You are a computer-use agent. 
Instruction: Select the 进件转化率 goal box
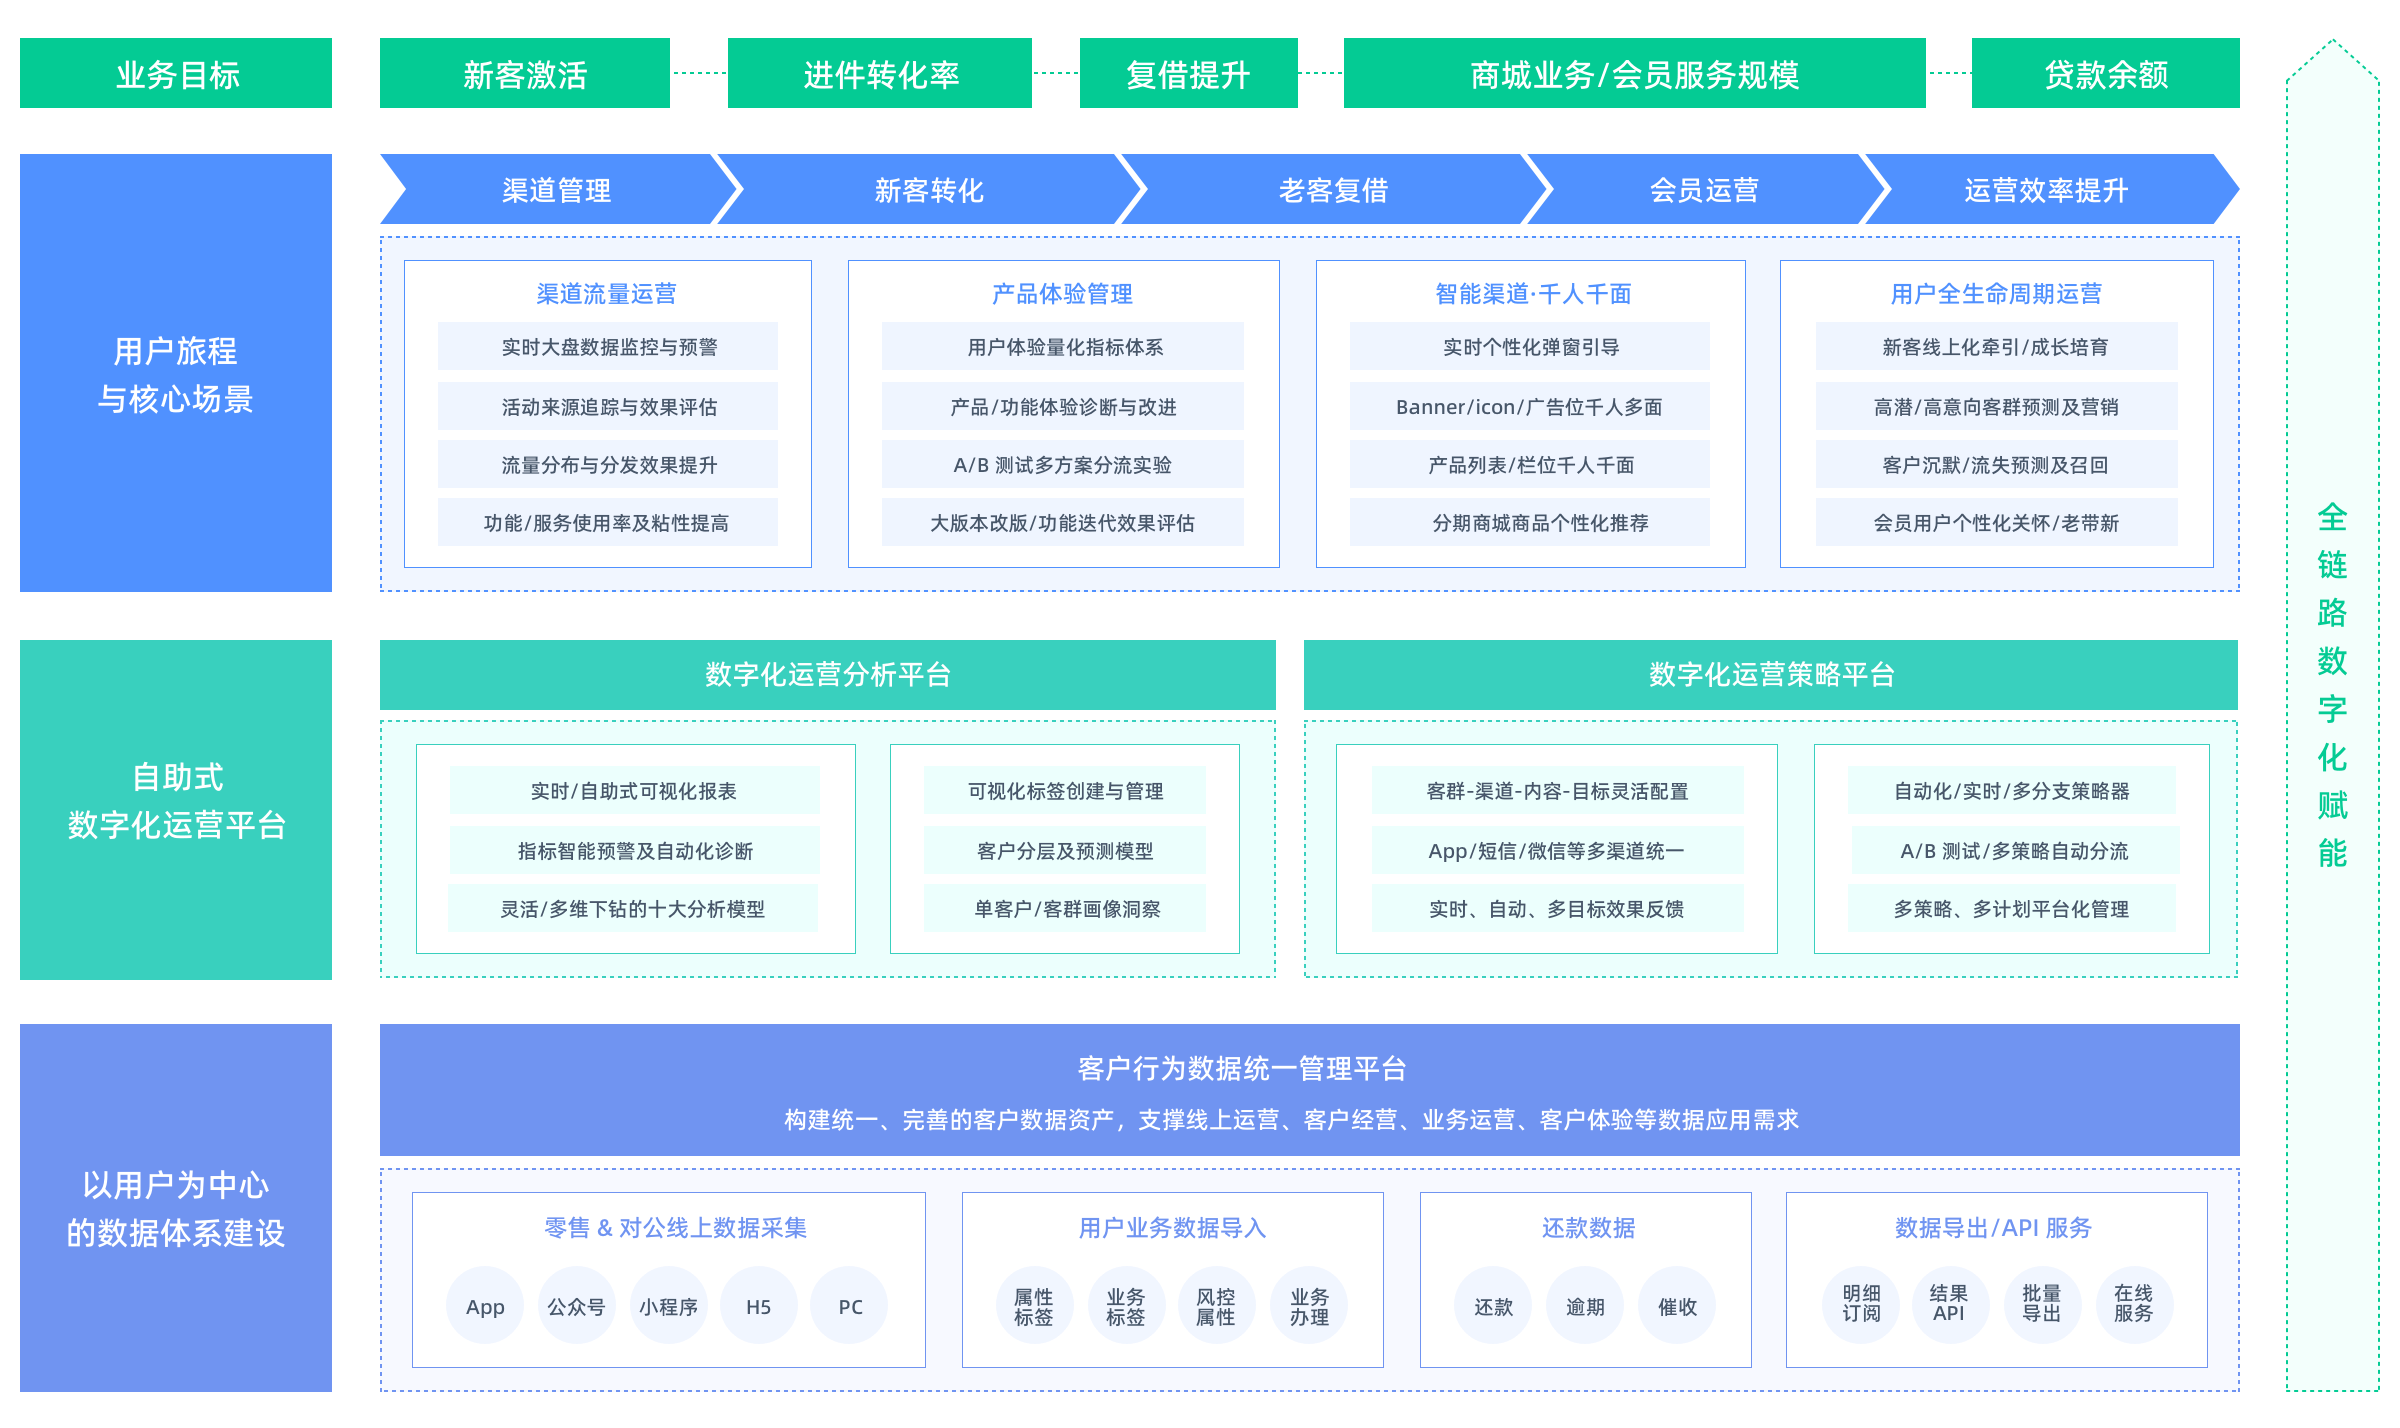coord(880,73)
